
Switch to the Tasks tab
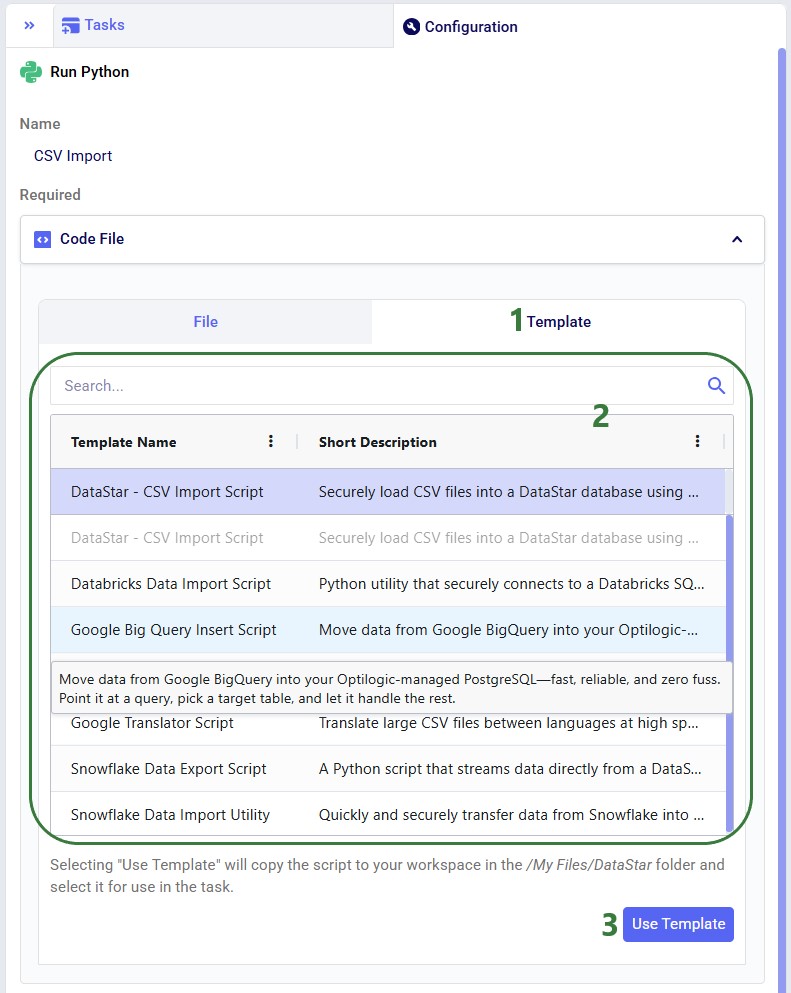click(223, 25)
